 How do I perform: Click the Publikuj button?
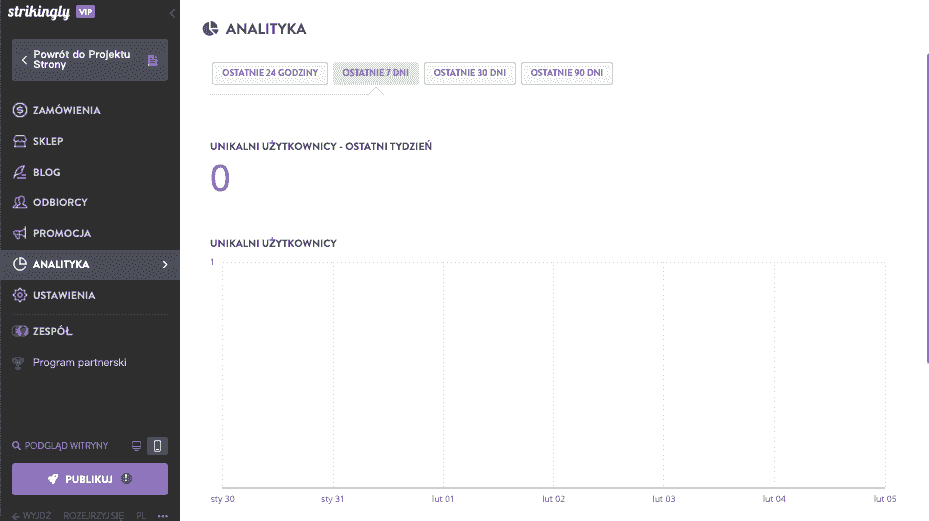[x=90, y=479]
